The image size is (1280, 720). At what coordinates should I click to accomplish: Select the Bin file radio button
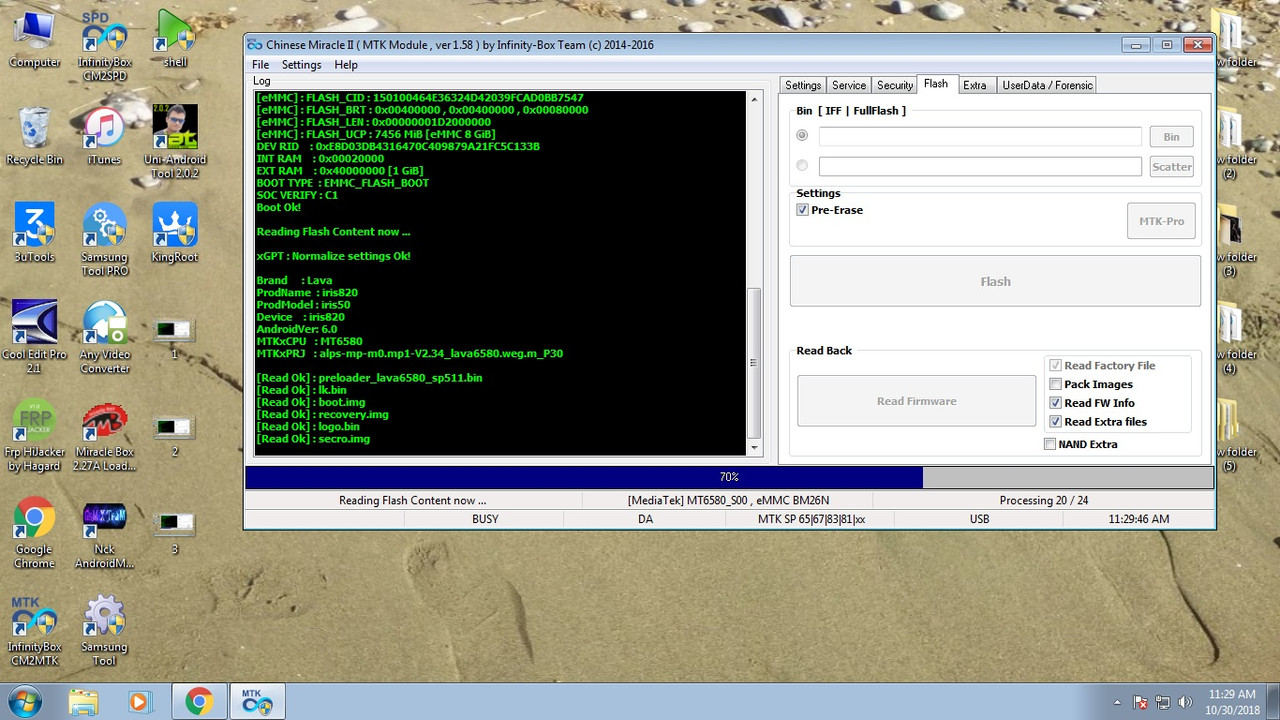[x=802, y=135]
